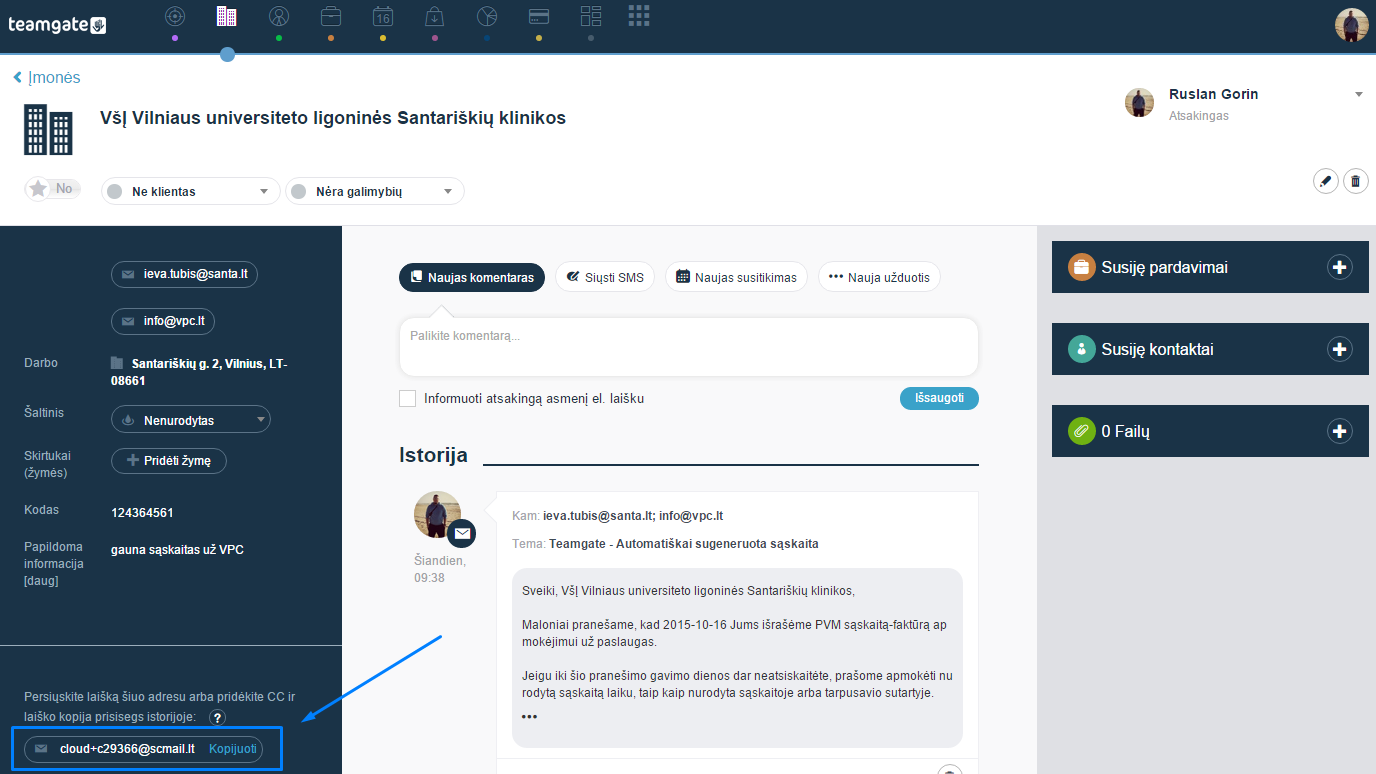Expand the truncated email message ellipsis
Screen dimensions: 1376x774
[x=529, y=717]
